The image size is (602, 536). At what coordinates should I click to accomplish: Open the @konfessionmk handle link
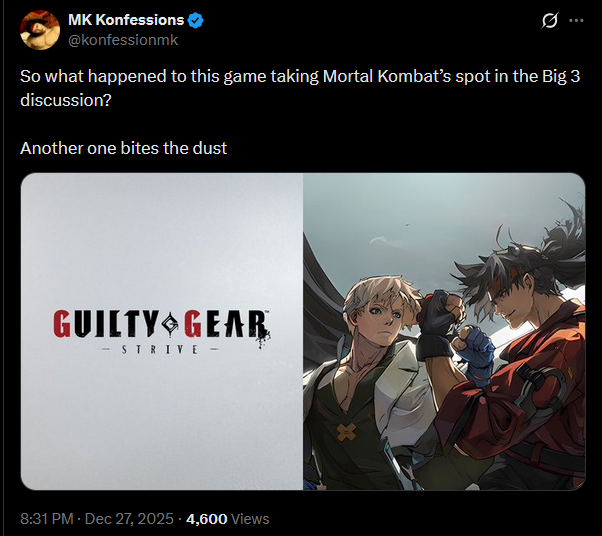click(123, 40)
